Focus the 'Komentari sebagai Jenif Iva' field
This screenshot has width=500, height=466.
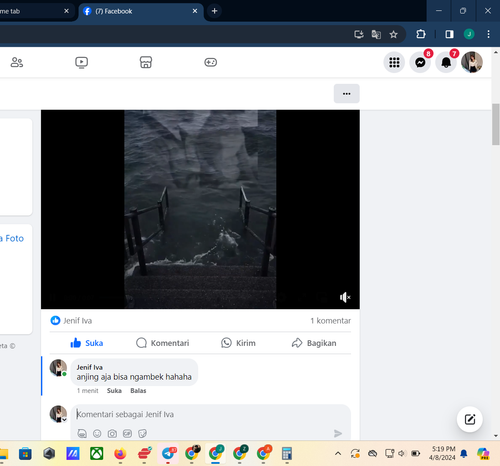click(x=210, y=414)
